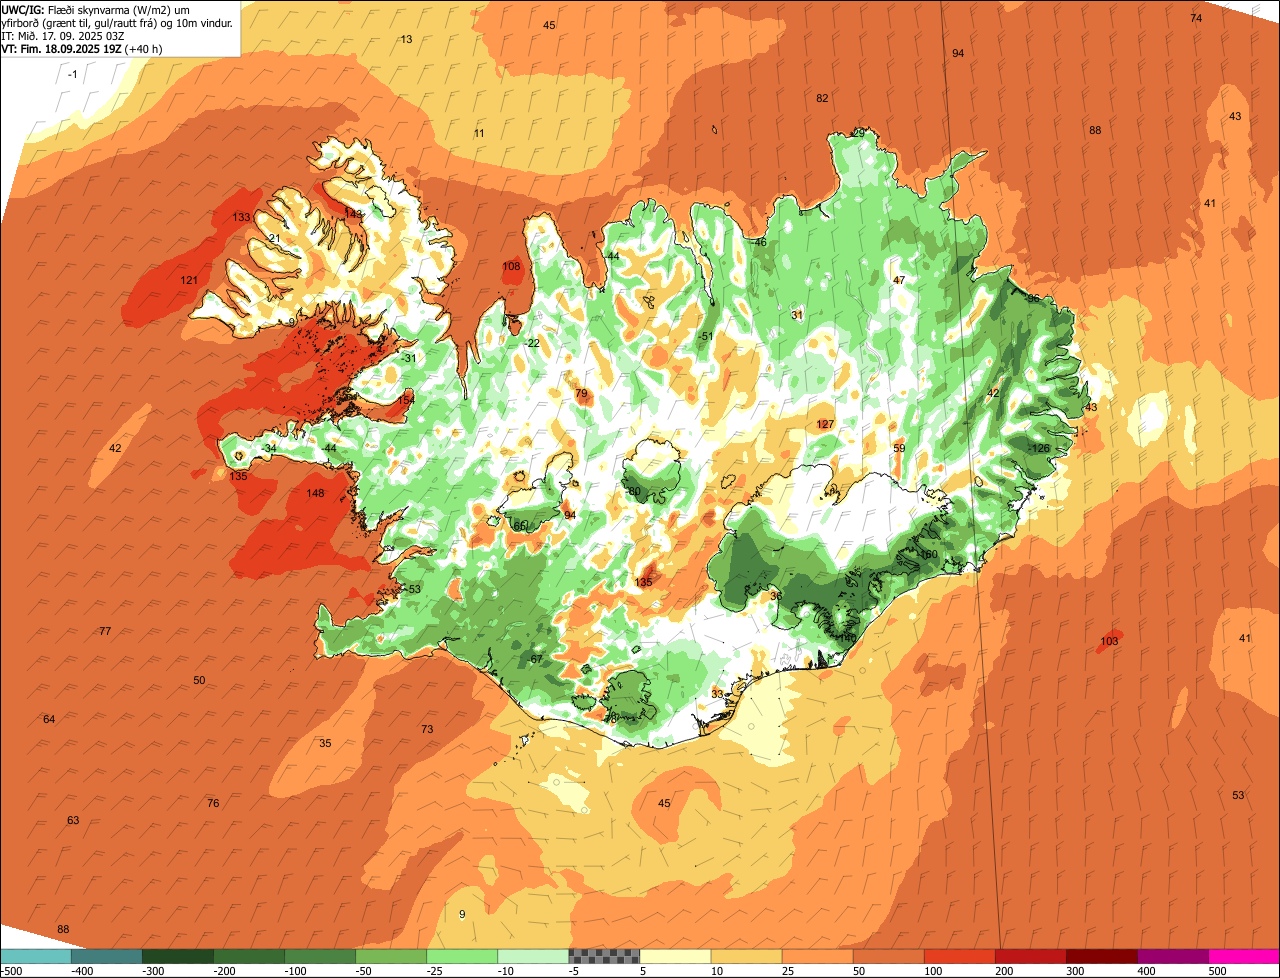Select the legend swatch between -50 and -25
The width and height of the screenshot is (1280, 978).
click(391, 956)
